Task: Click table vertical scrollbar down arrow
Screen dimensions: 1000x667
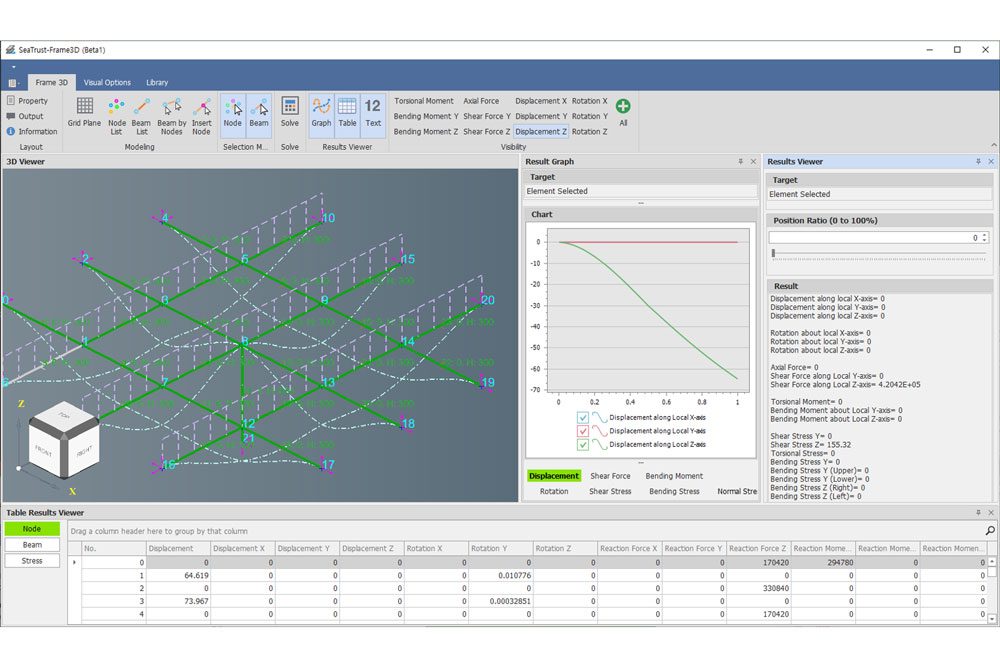Action: 992,619
